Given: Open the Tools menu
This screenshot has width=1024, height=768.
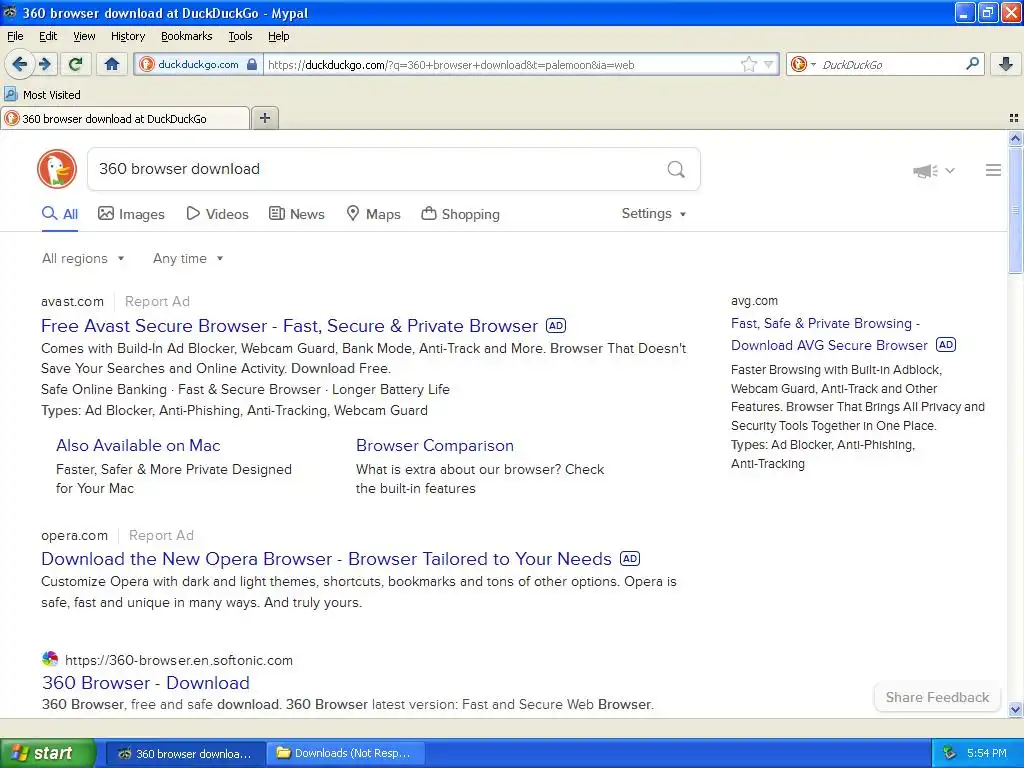Looking at the screenshot, I should pyautogui.click(x=240, y=36).
